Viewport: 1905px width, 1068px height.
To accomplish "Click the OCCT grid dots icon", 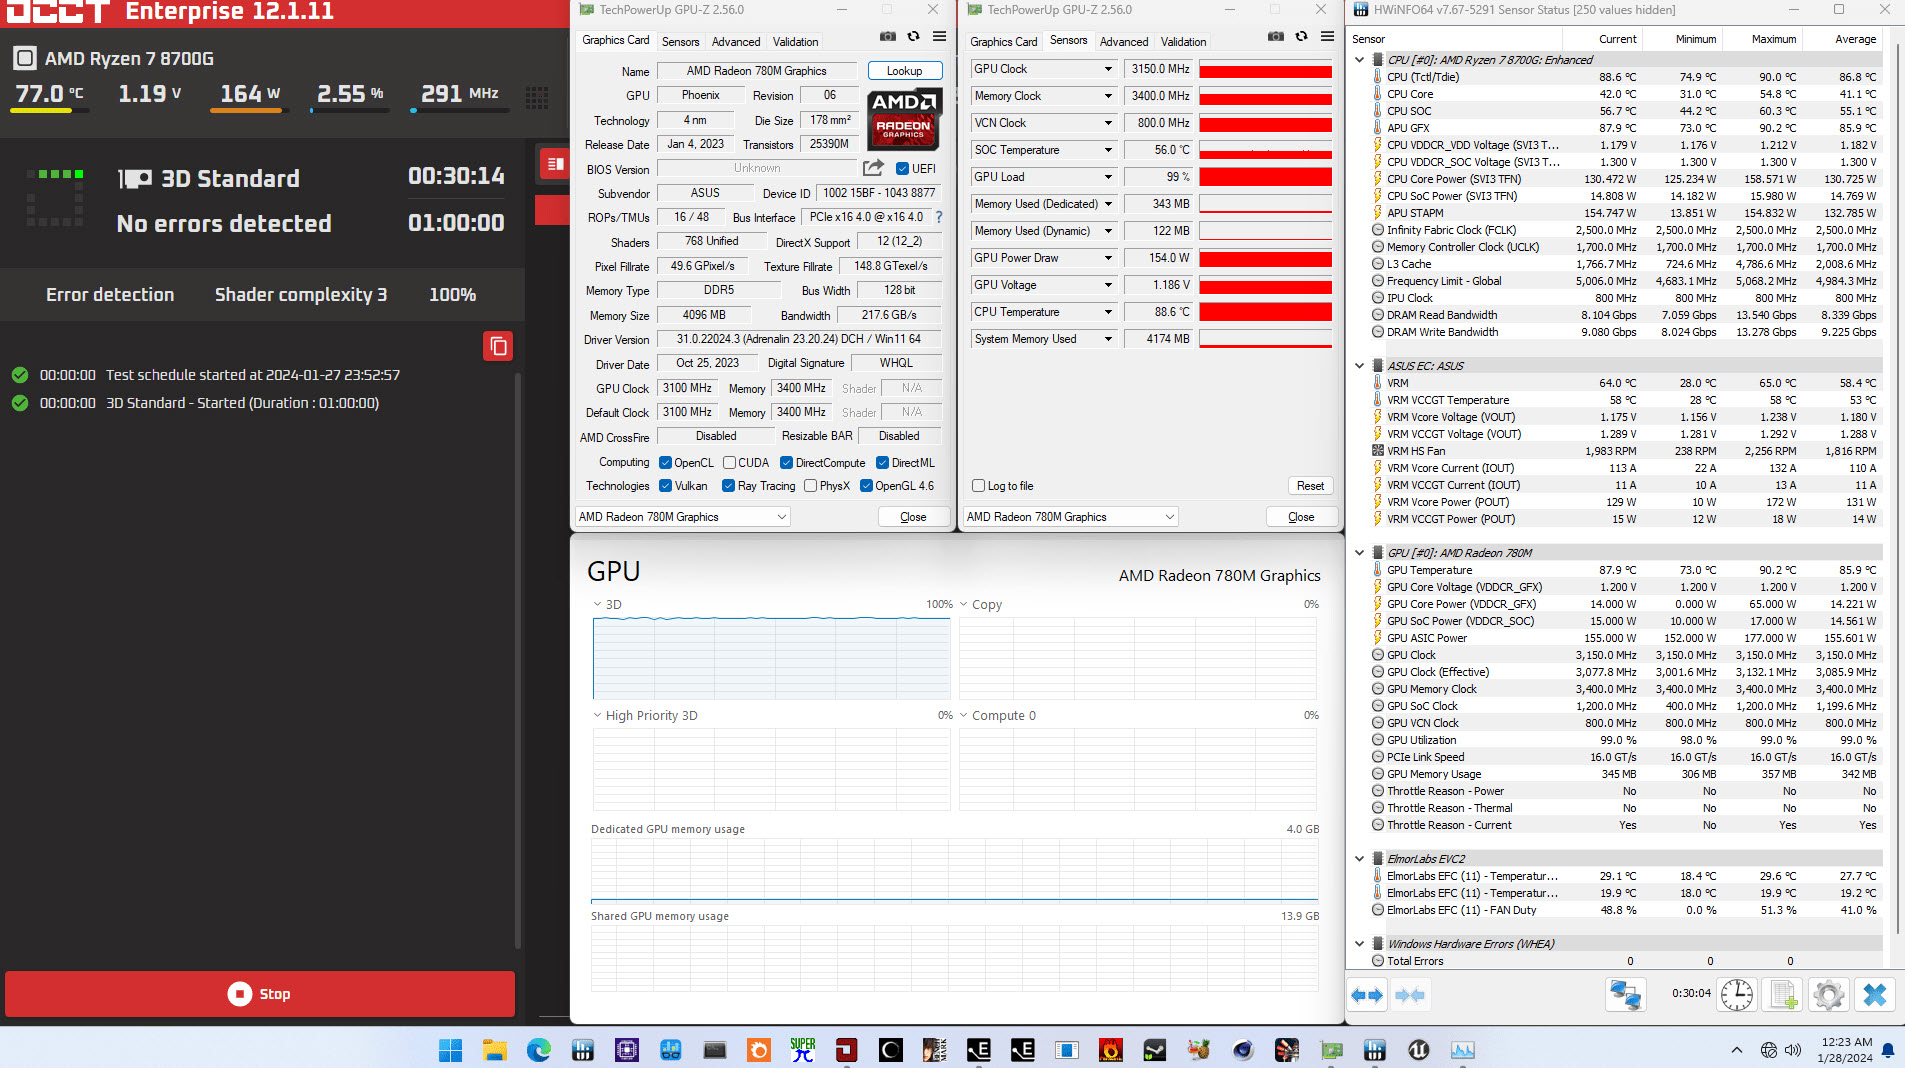I will pyautogui.click(x=537, y=97).
